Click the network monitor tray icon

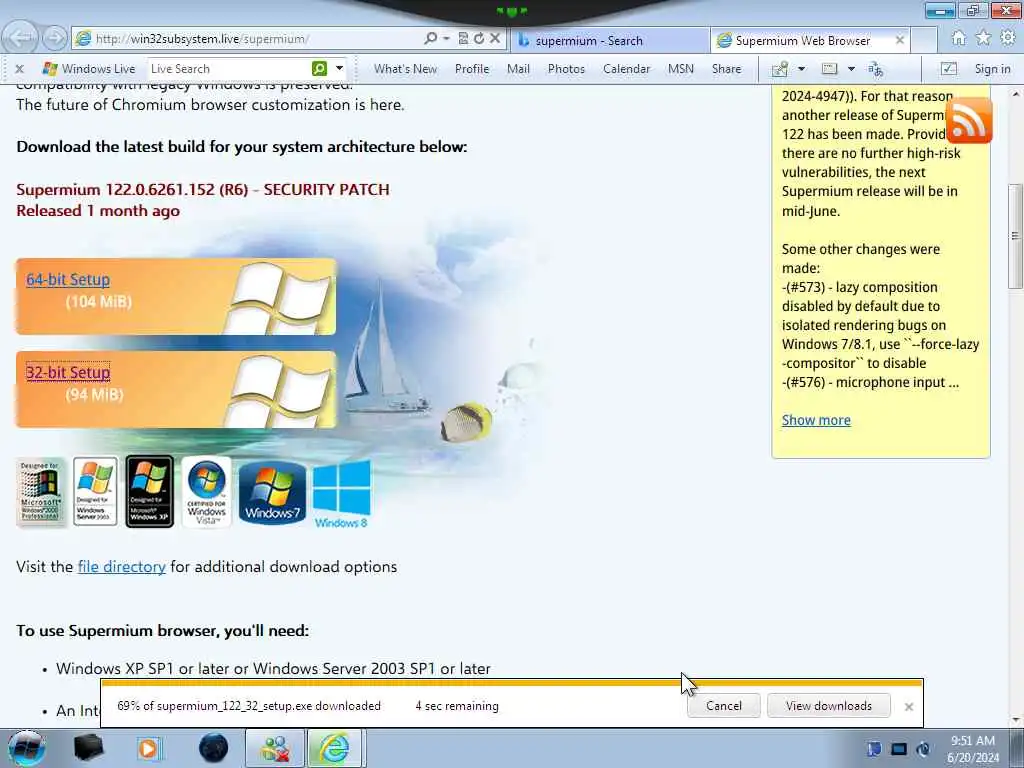(899, 749)
